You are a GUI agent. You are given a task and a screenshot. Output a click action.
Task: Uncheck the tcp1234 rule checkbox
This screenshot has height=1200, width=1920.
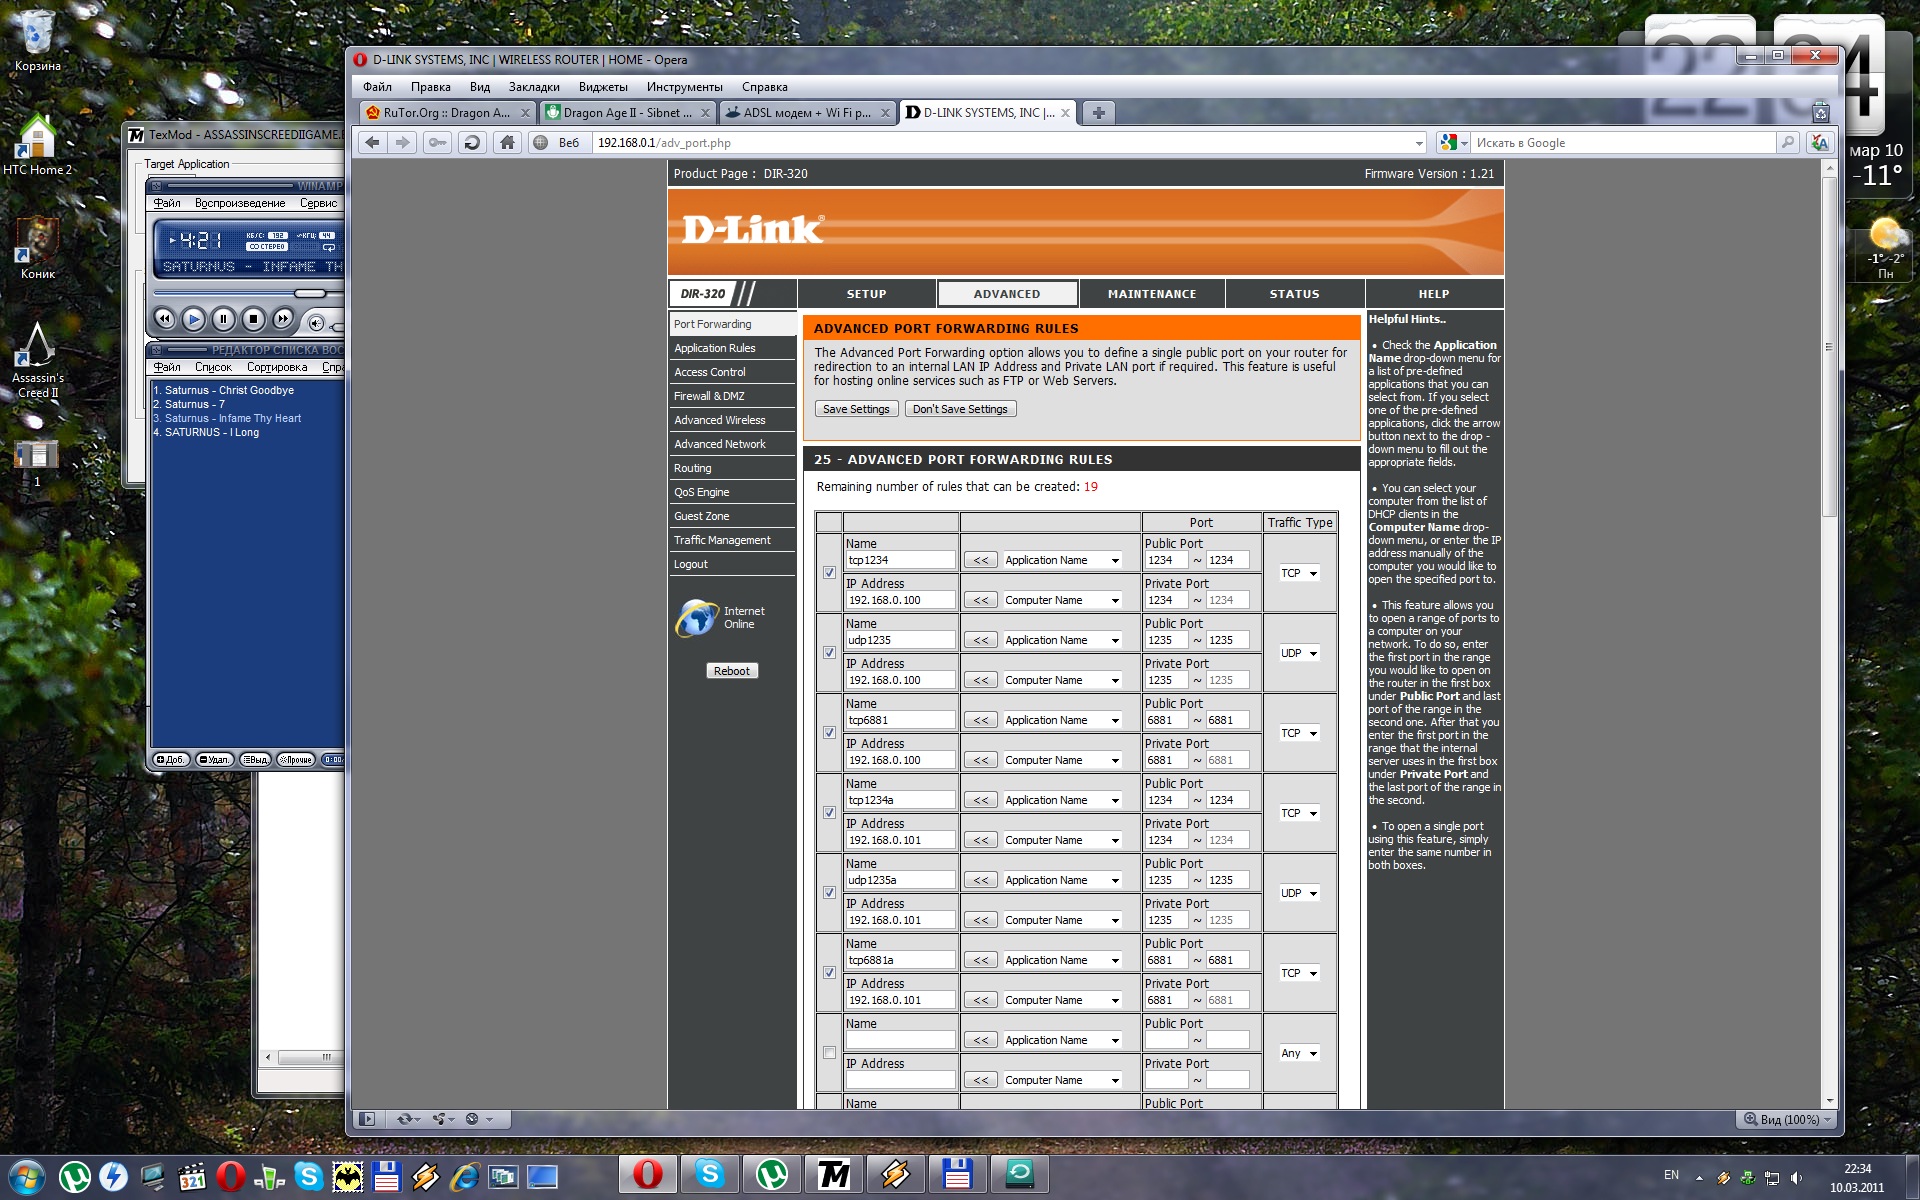[x=829, y=573]
